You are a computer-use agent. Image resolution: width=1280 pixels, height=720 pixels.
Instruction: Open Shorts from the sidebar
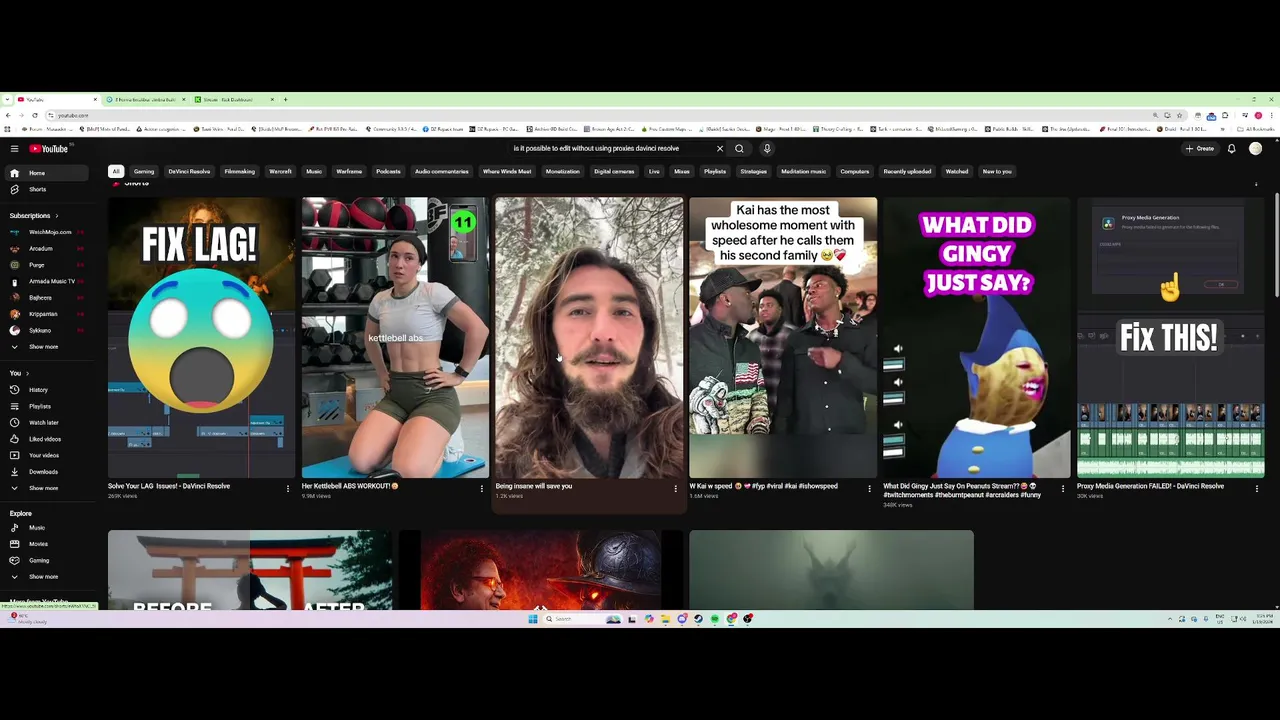click(48, 189)
